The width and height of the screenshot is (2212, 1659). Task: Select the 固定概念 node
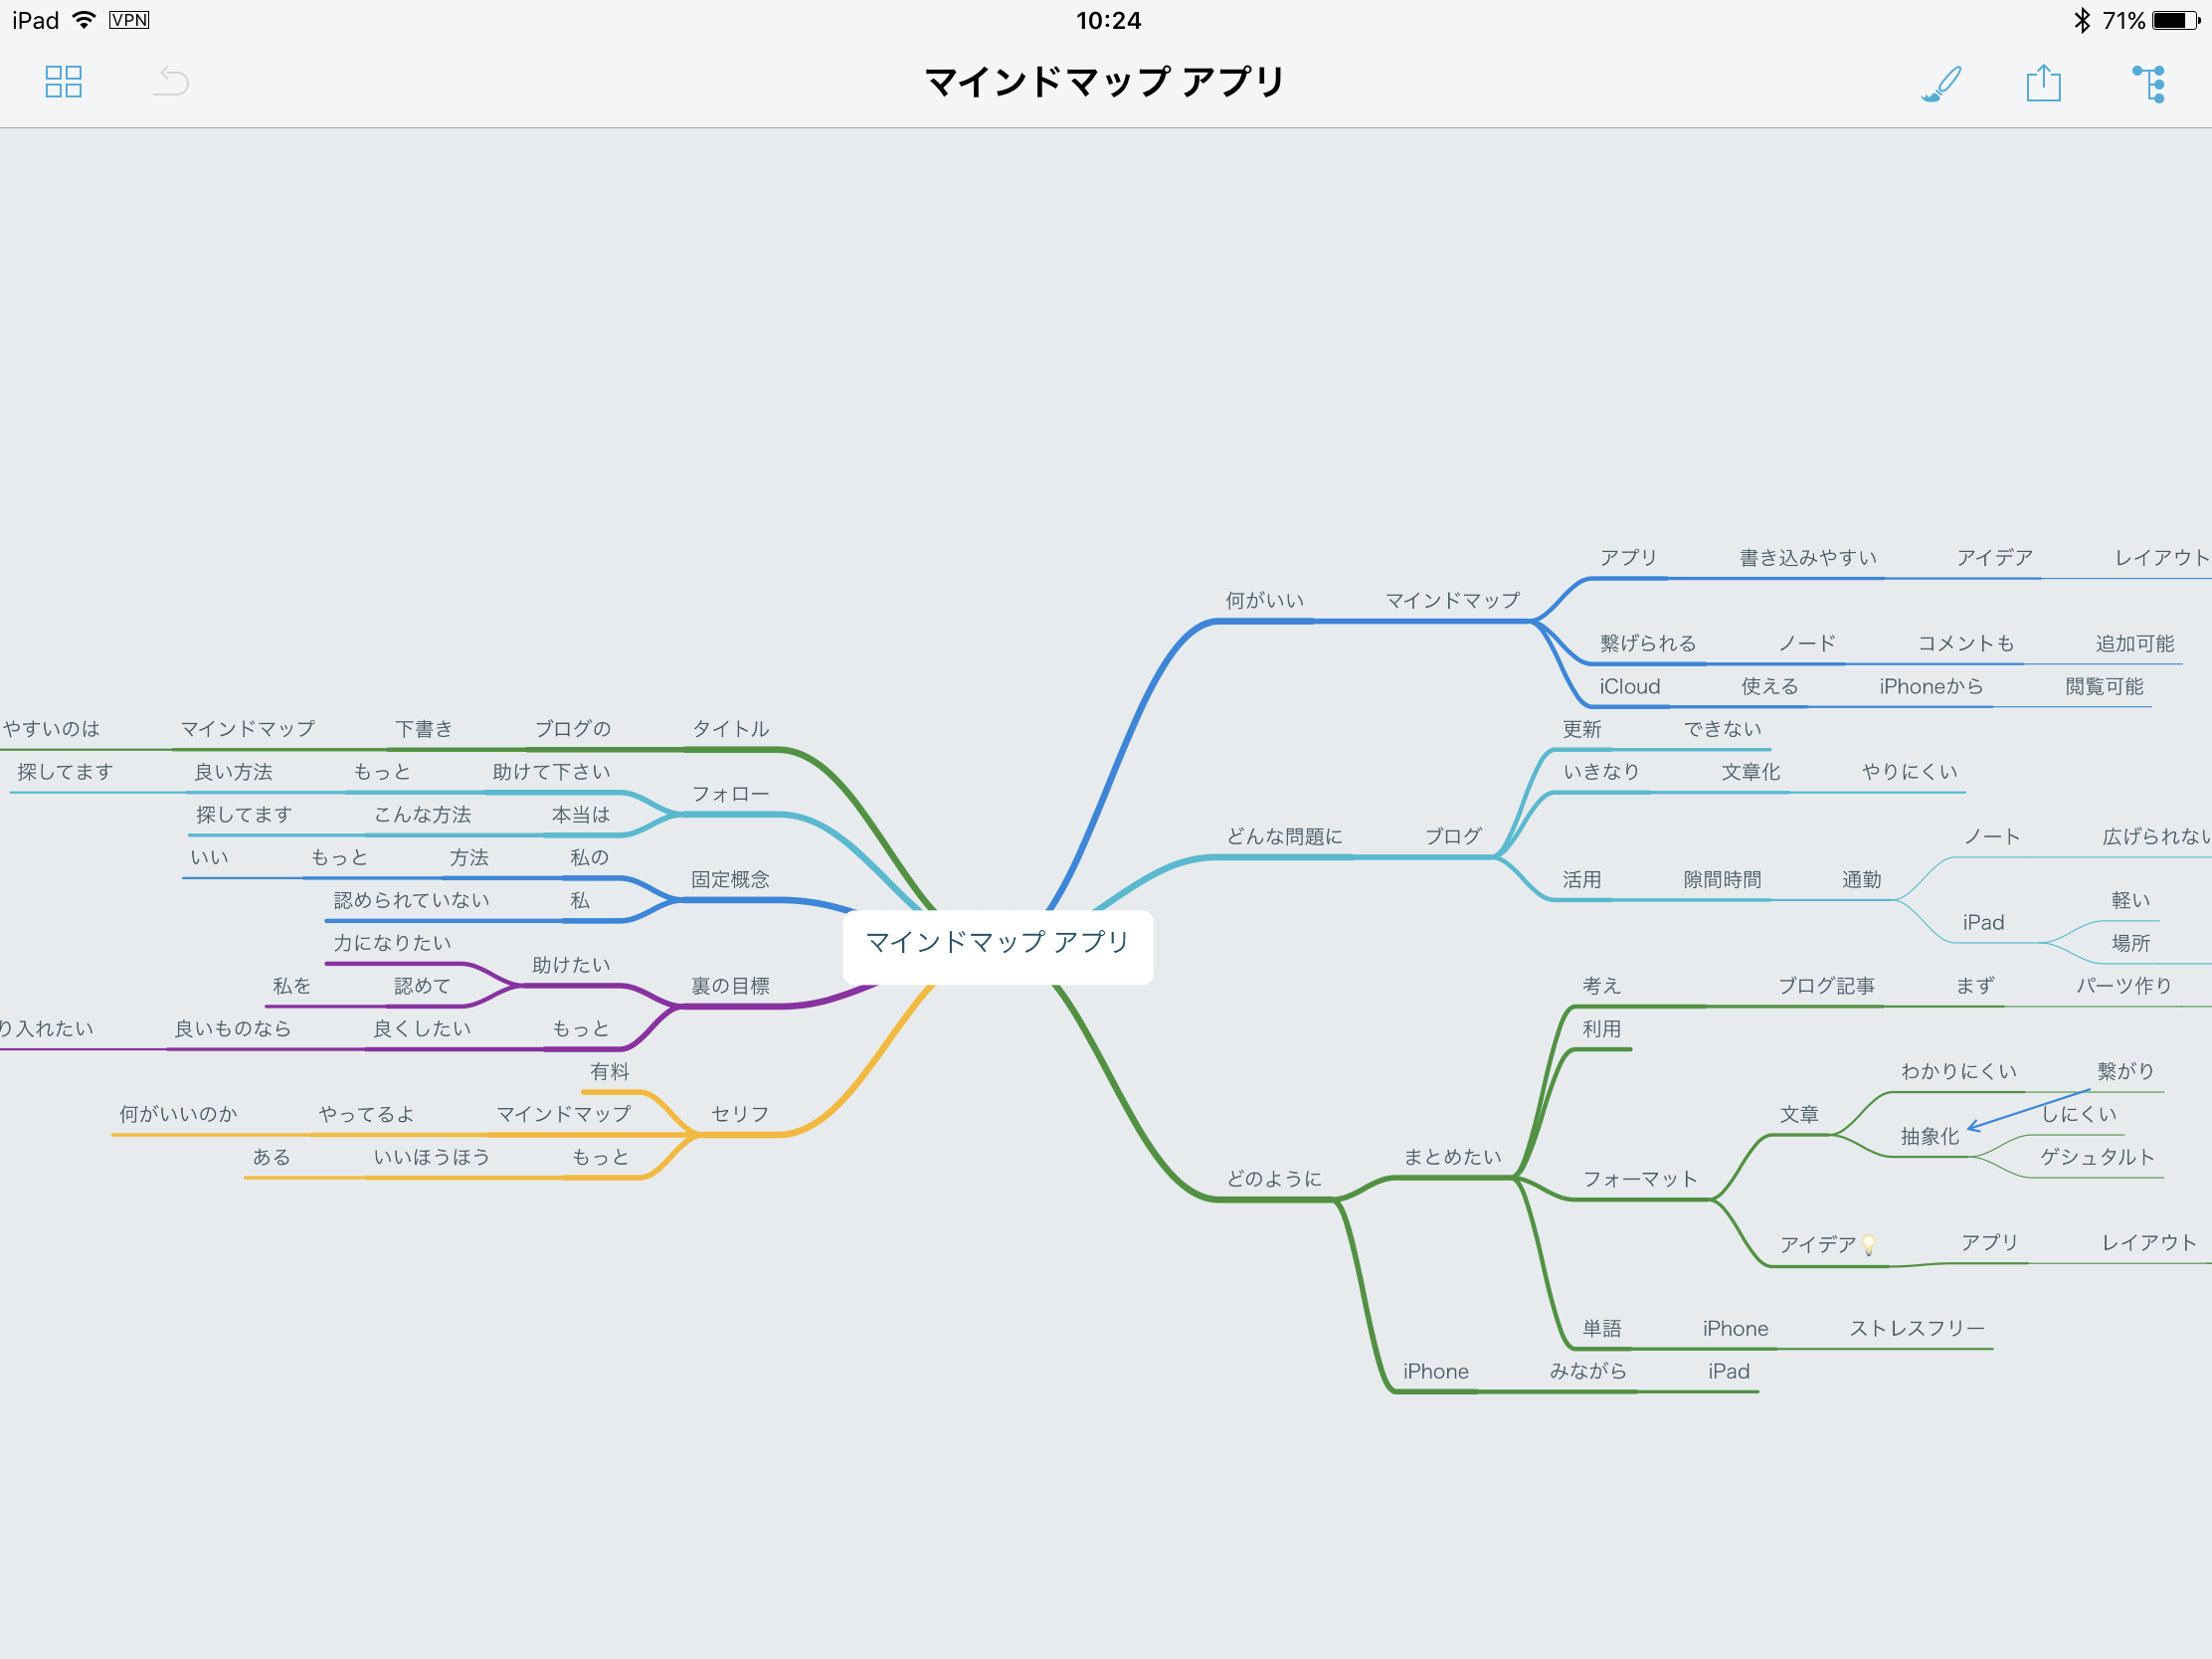(730, 879)
